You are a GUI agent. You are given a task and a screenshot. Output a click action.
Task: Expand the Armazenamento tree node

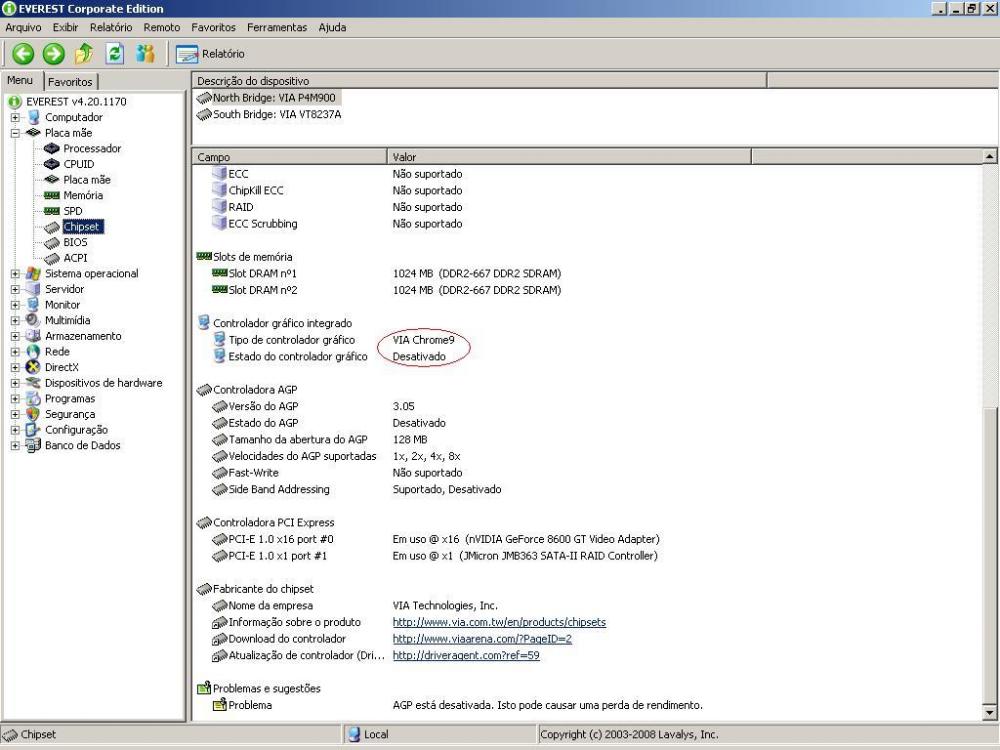[16, 337]
